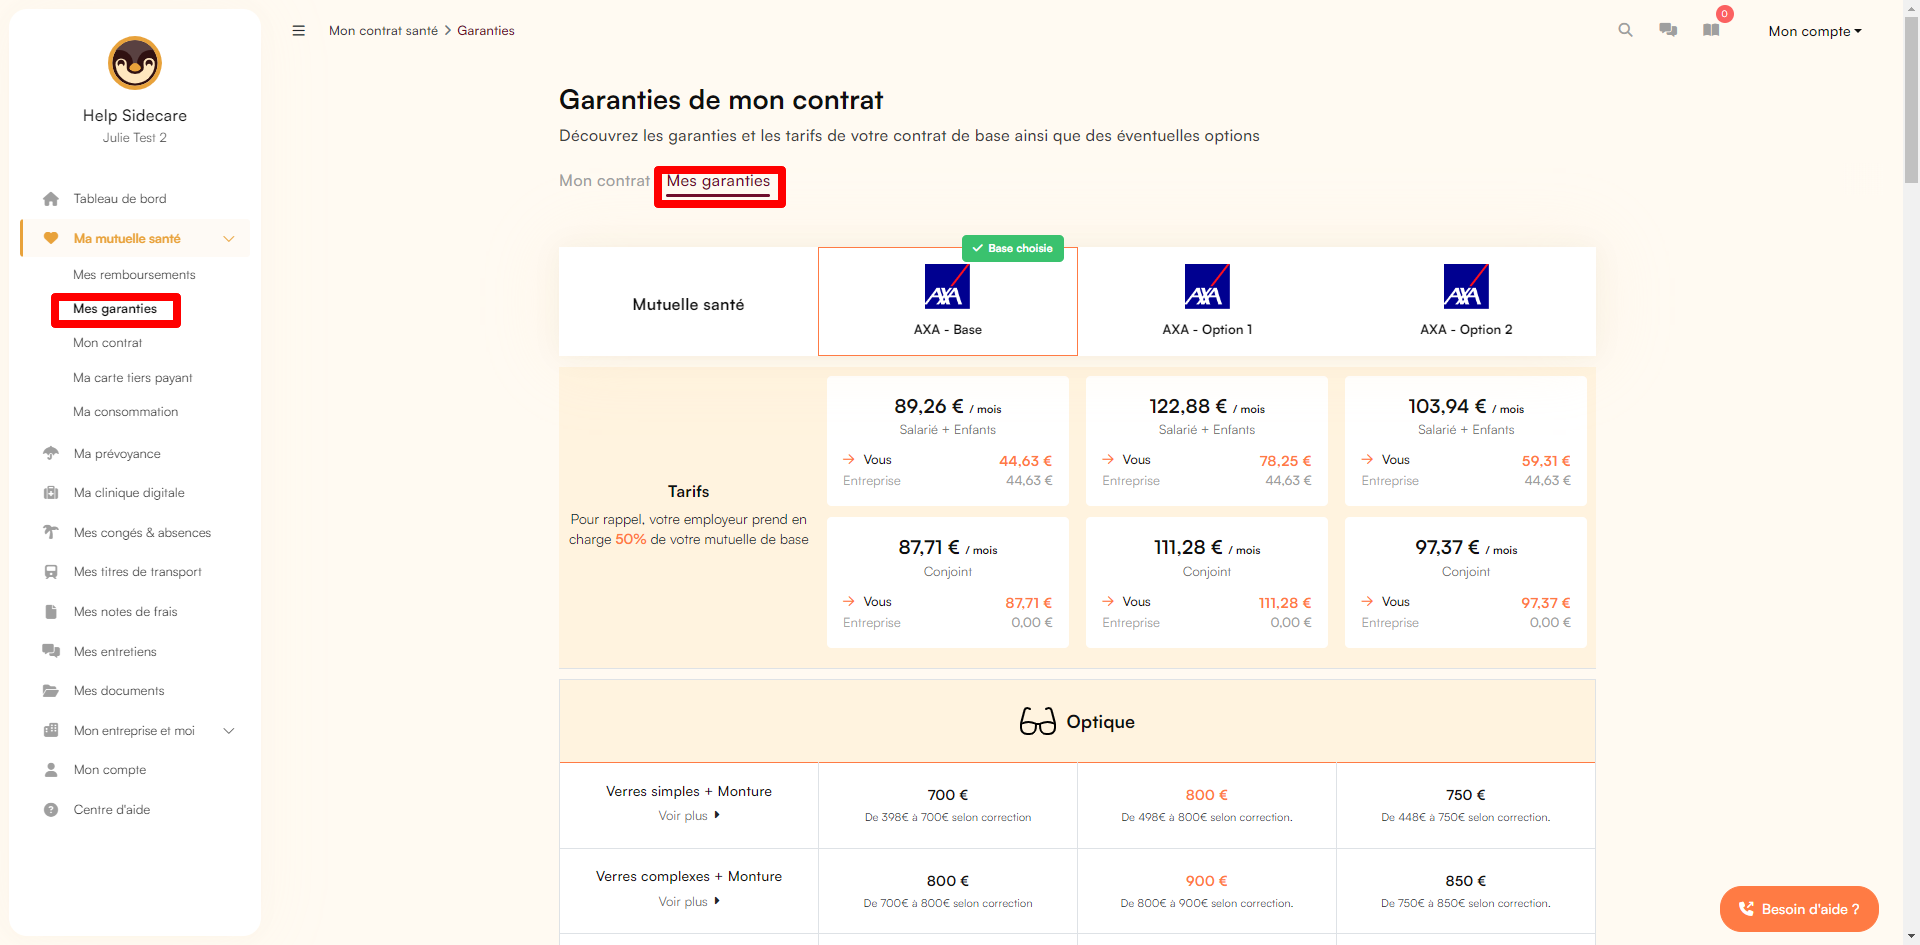Viewport: 1920px width, 945px height.
Task: Click the Besoin d'aide ? button
Action: point(1799,909)
